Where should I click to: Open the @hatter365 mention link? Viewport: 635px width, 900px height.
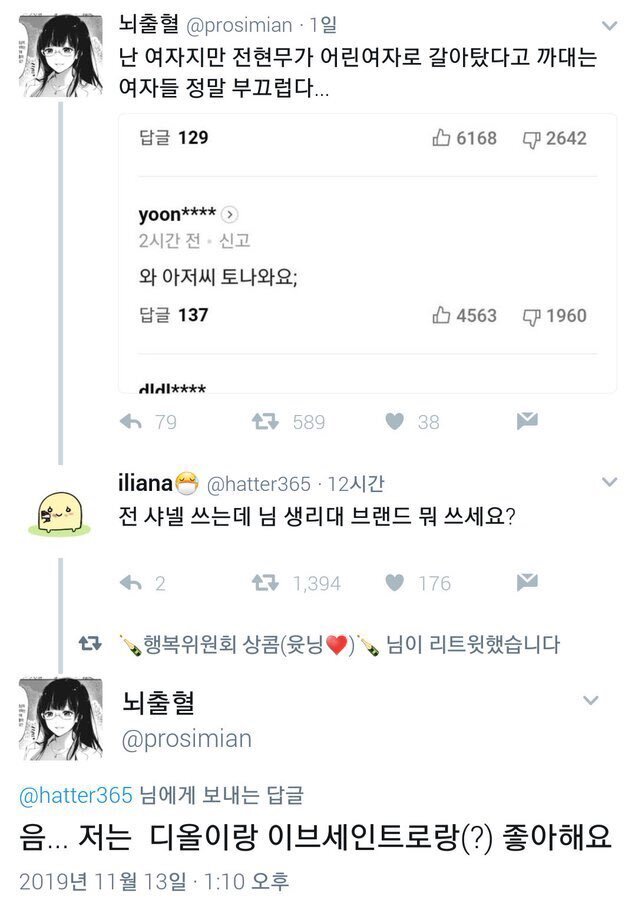[x=76, y=796]
